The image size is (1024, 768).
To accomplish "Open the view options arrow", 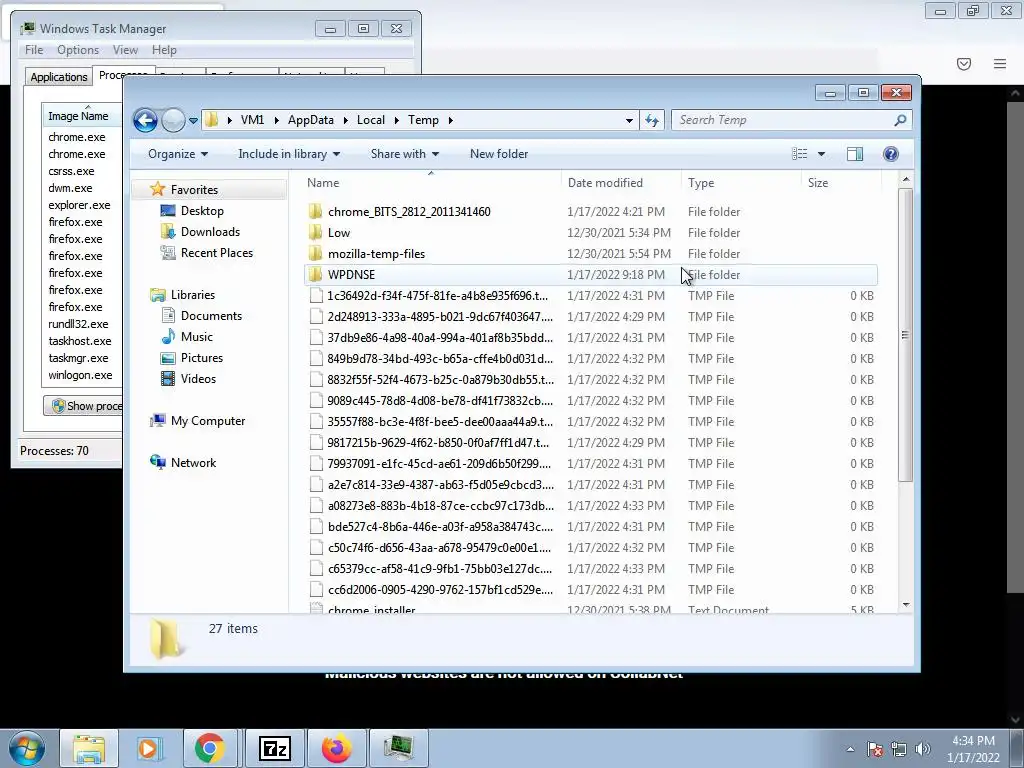I will click(822, 154).
